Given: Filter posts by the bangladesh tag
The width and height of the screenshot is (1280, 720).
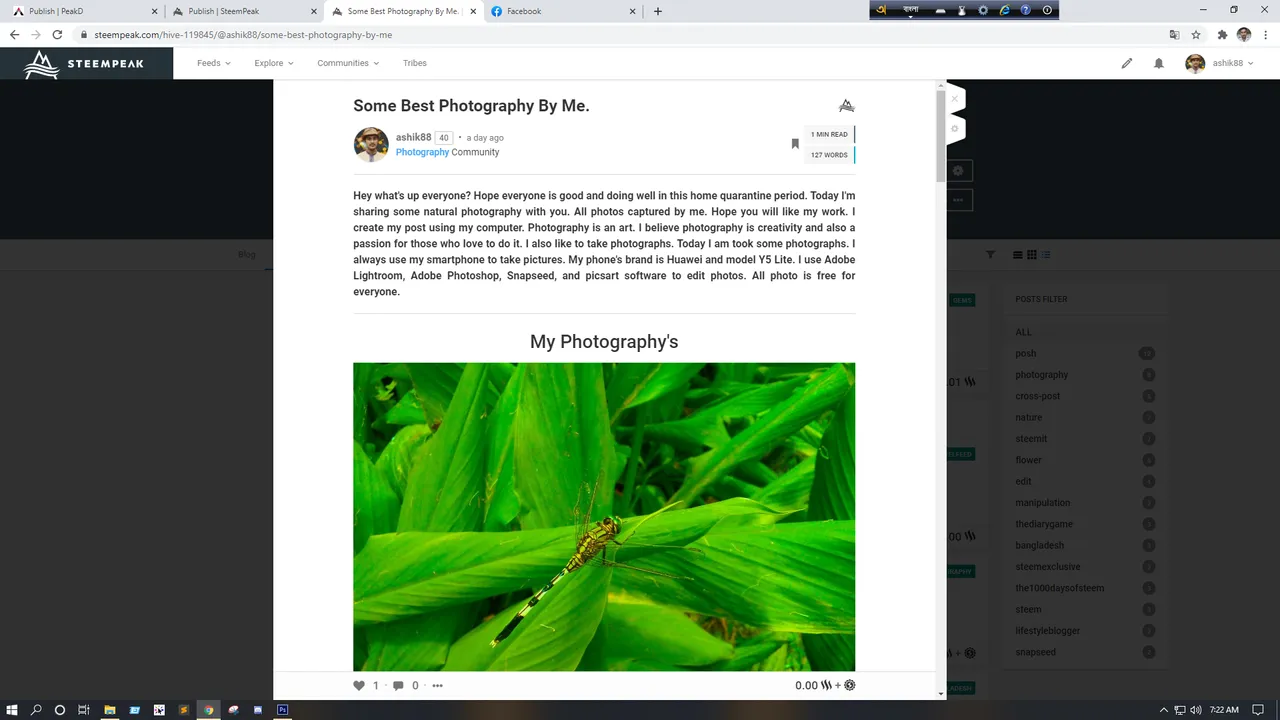Looking at the screenshot, I should click(x=1040, y=545).
